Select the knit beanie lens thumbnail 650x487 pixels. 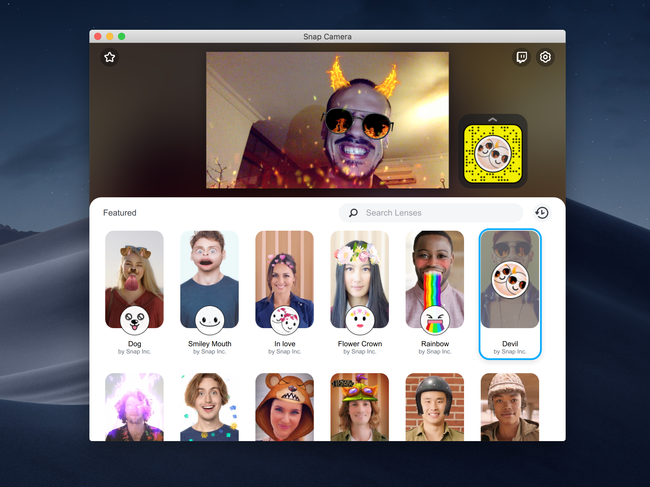coord(510,407)
